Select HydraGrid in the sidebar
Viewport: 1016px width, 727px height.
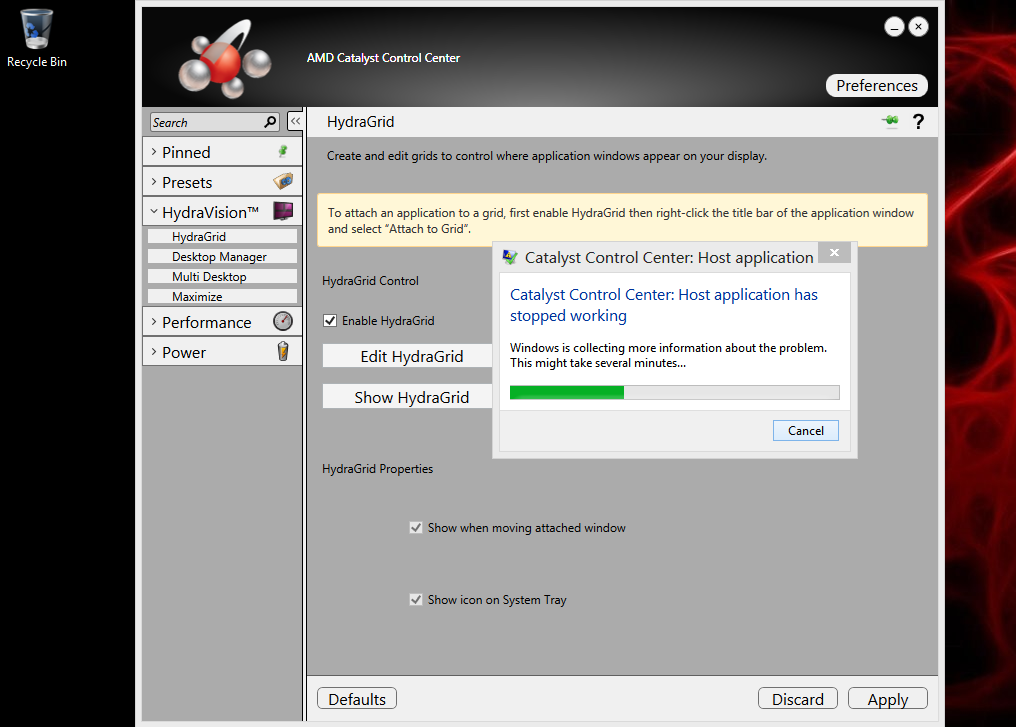click(222, 237)
